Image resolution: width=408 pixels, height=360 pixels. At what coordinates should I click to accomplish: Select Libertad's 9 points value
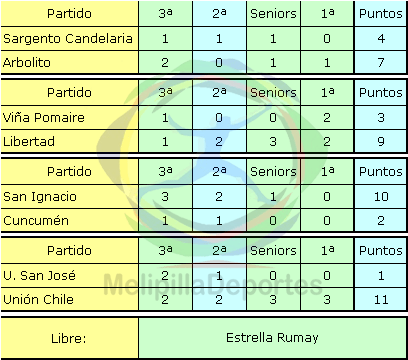pos(381,141)
